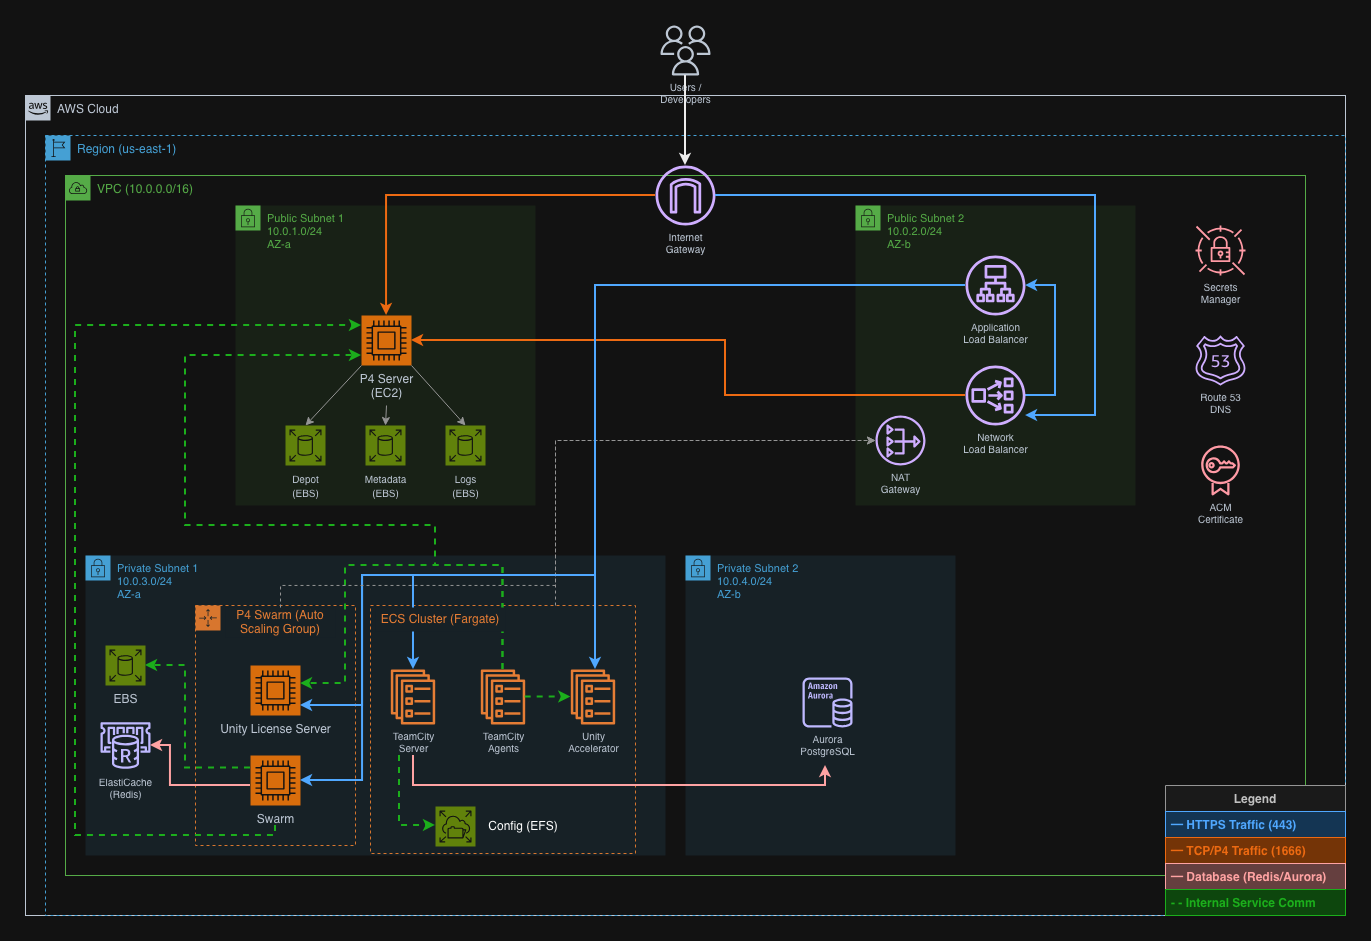Click the Logs EBS volume icon

point(465,446)
